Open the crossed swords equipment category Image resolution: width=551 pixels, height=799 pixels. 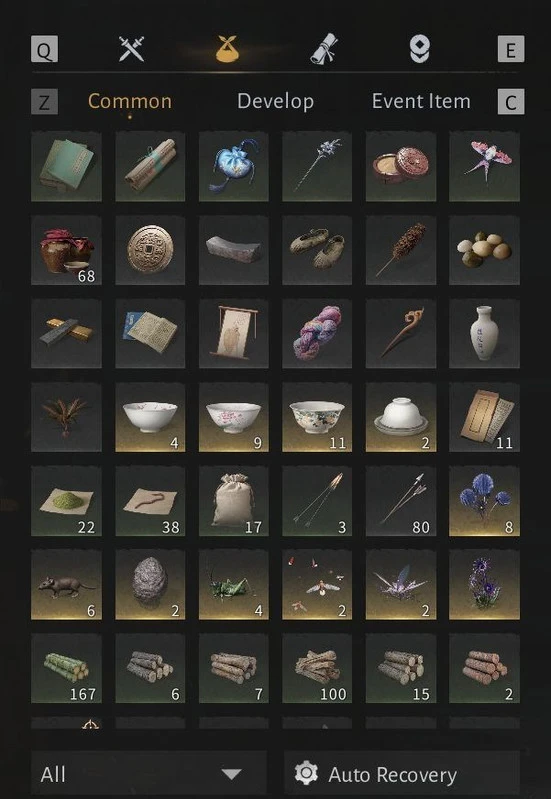[x=132, y=49]
